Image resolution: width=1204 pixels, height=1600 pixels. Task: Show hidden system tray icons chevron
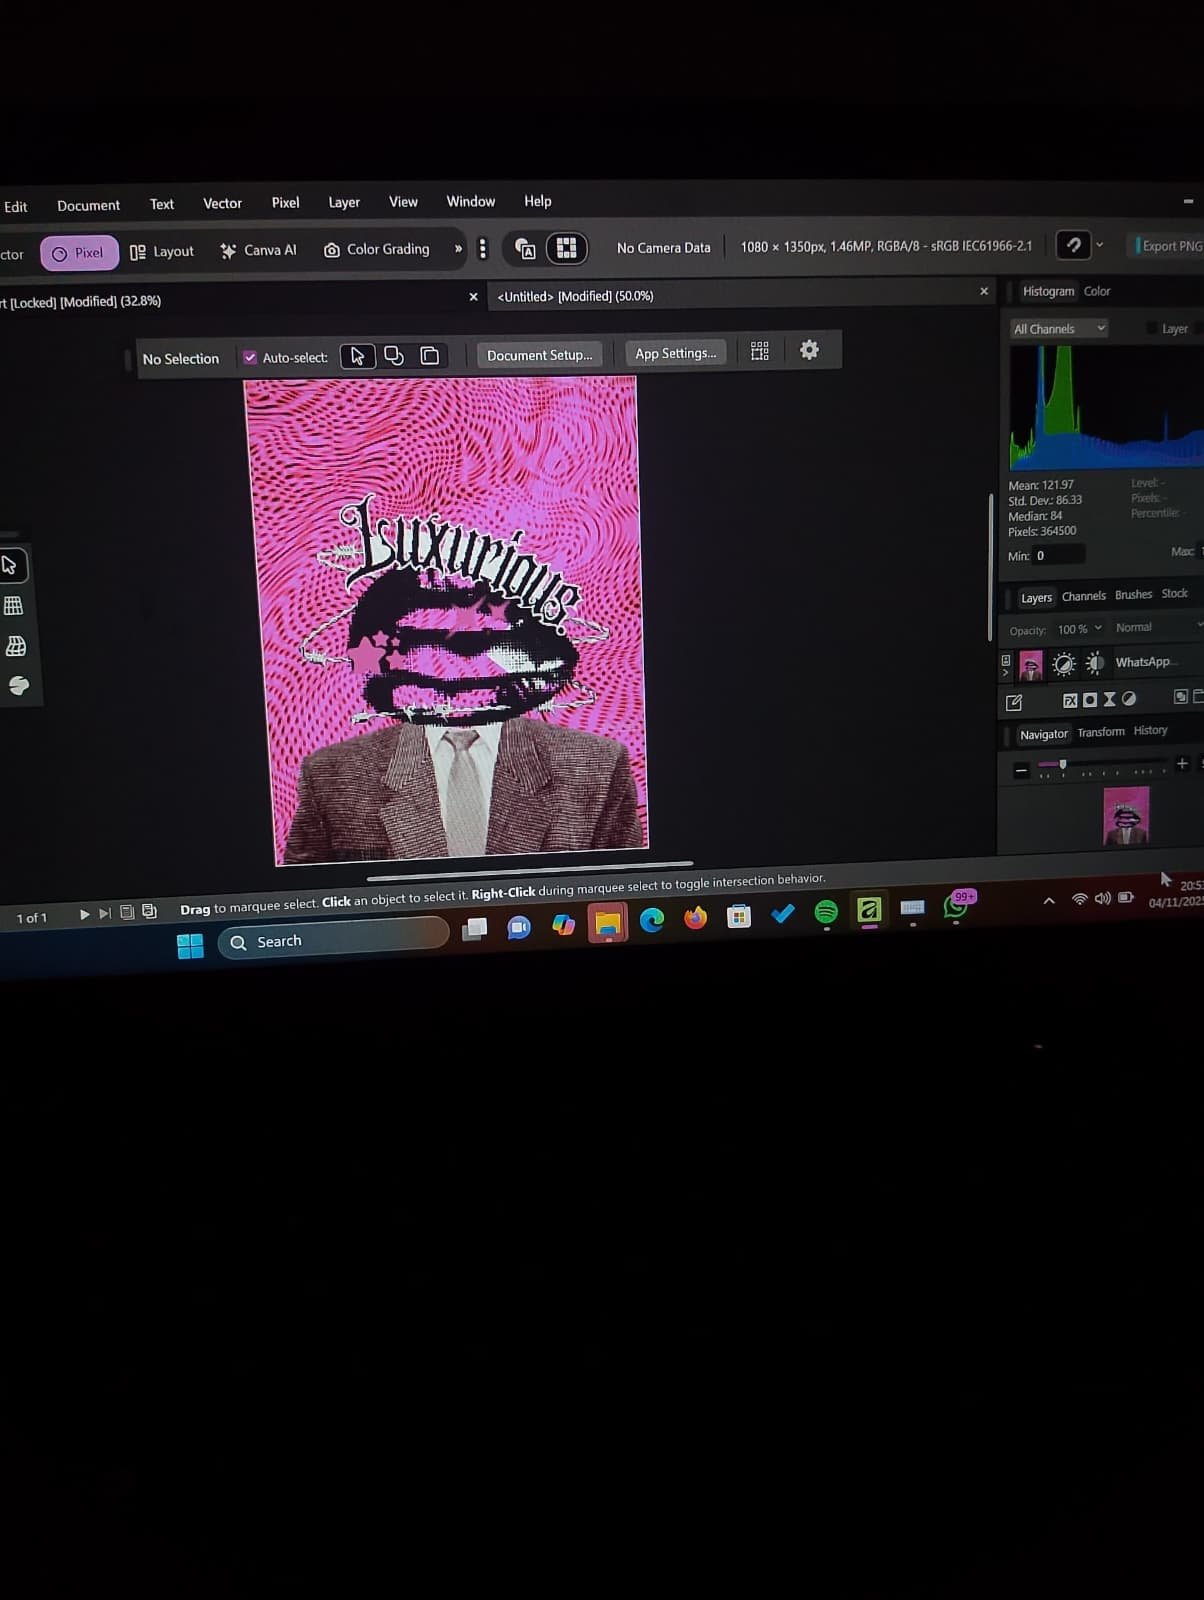(1049, 901)
